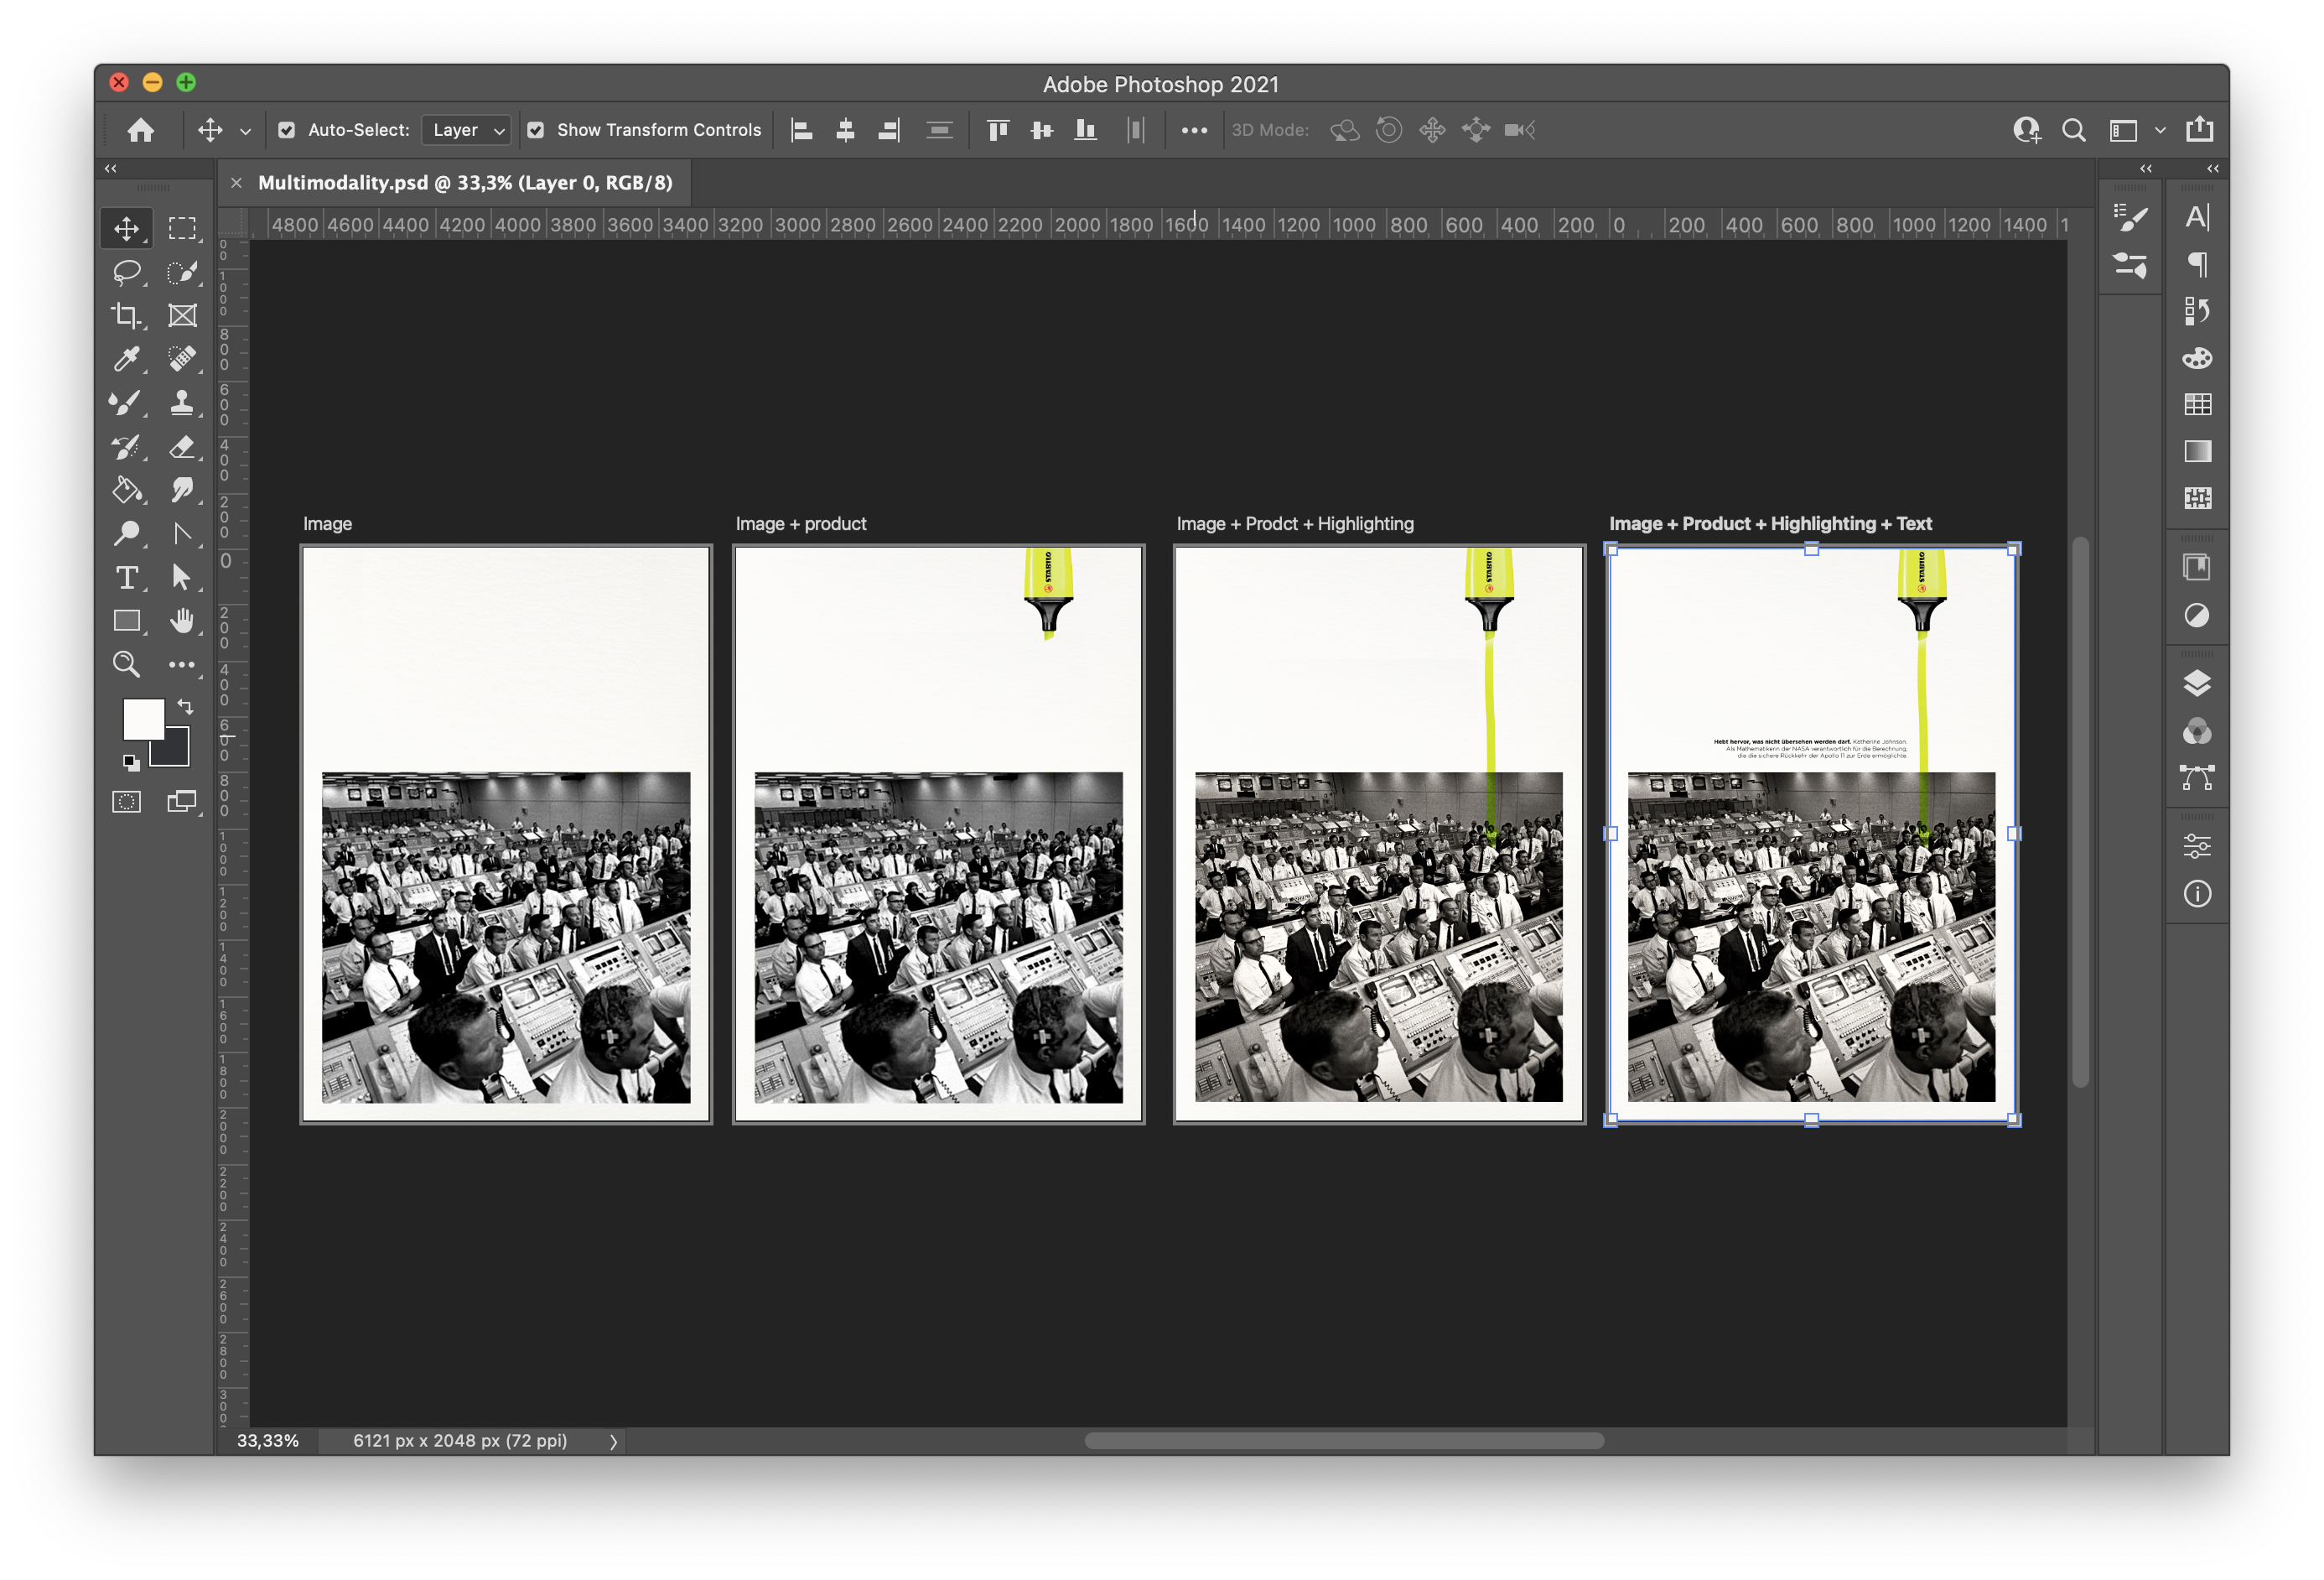Viewport: 2324px width, 1580px height.
Task: Open Photoshop search
Action: point(2074,130)
